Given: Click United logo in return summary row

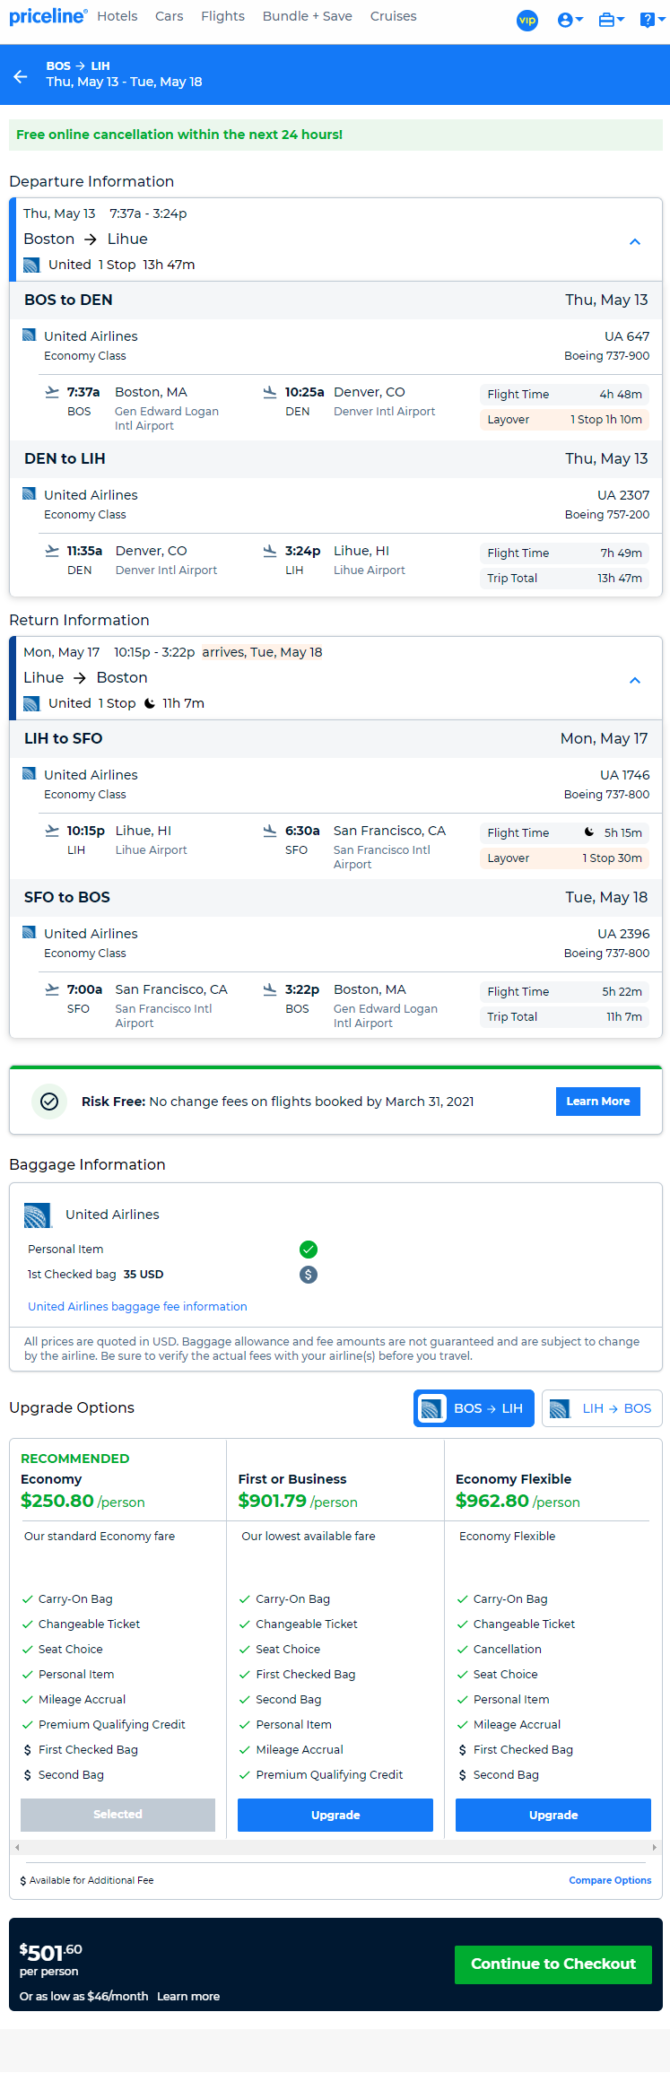Looking at the screenshot, I should [31, 703].
